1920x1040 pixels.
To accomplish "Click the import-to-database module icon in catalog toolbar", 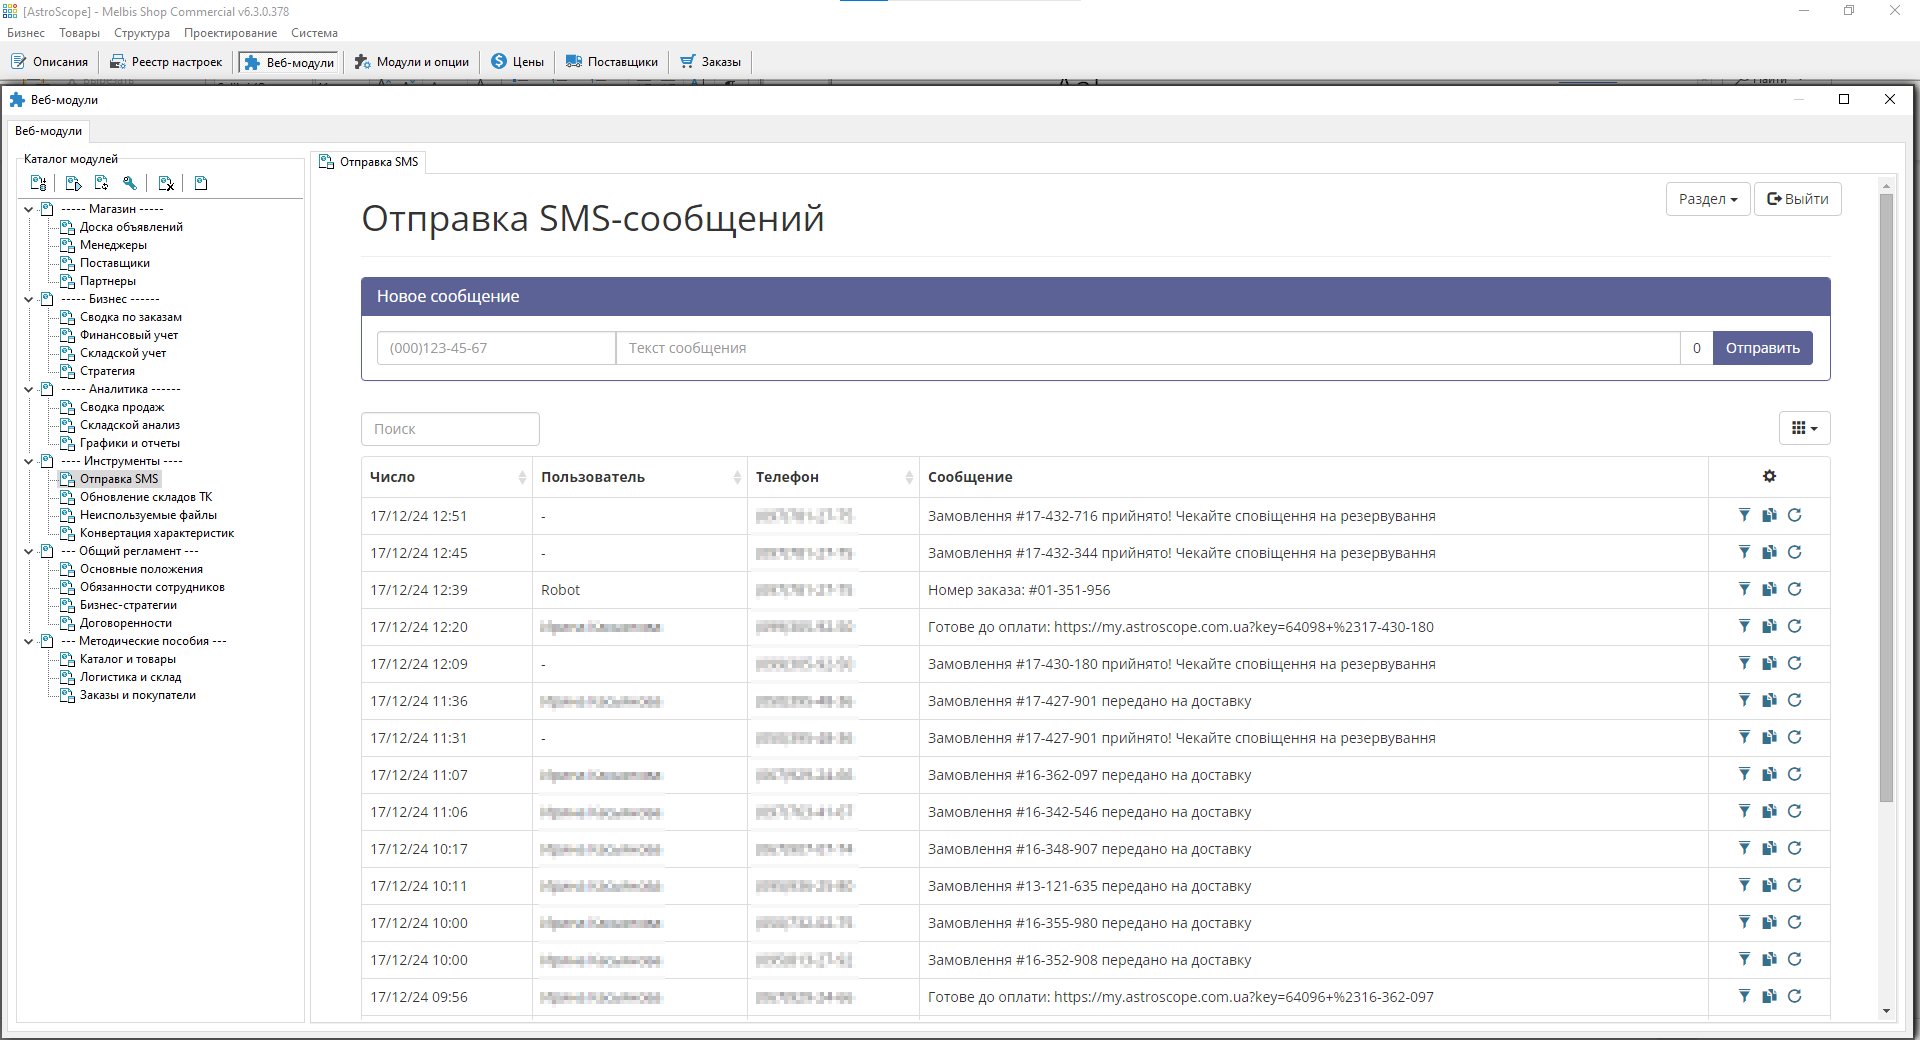I will pos(38,183).
